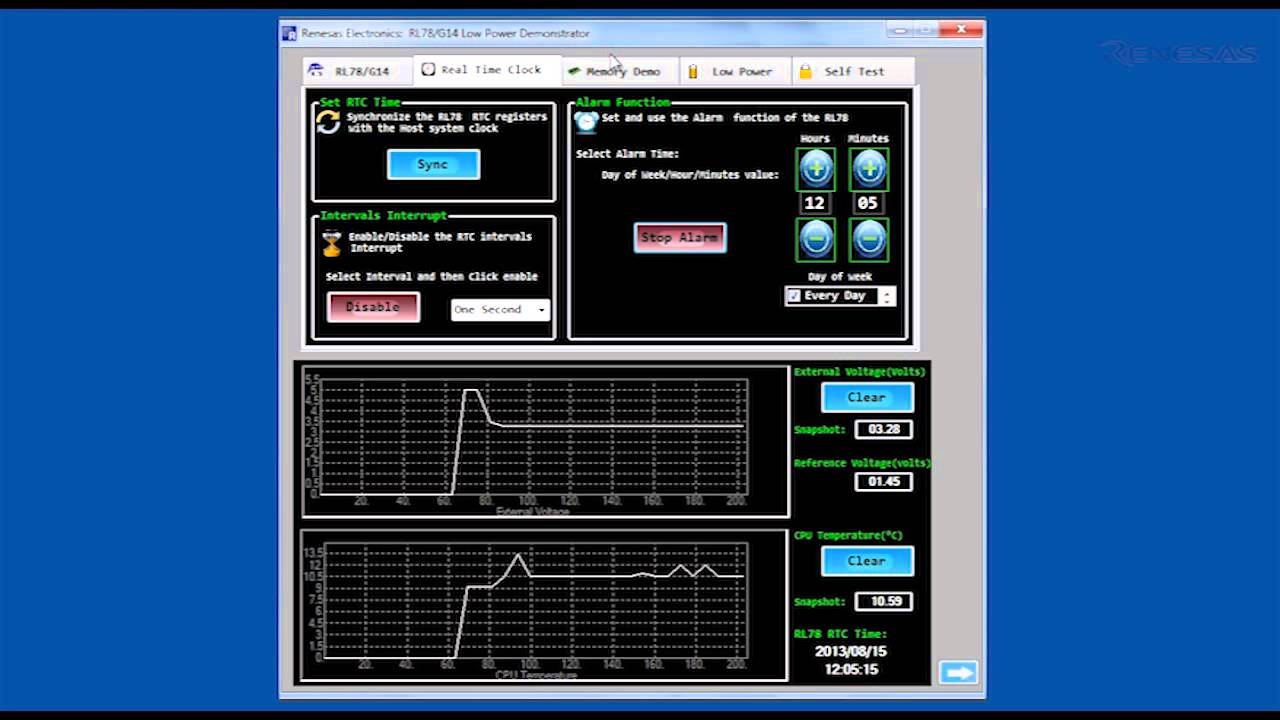
Task: Clear the CPU Temperature graph
Action: [x=867, y=561]
